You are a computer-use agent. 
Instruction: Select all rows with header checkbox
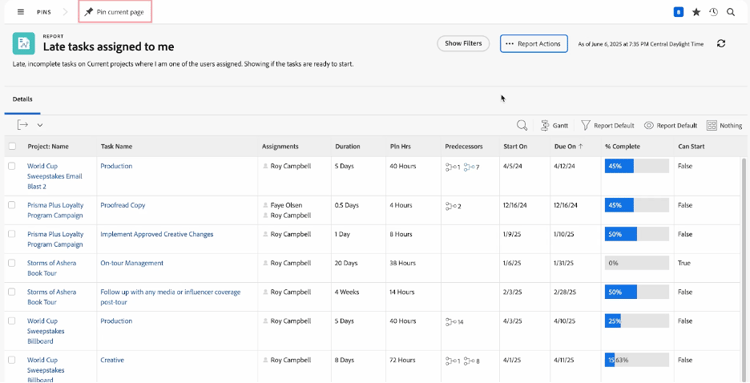(12, 146)
